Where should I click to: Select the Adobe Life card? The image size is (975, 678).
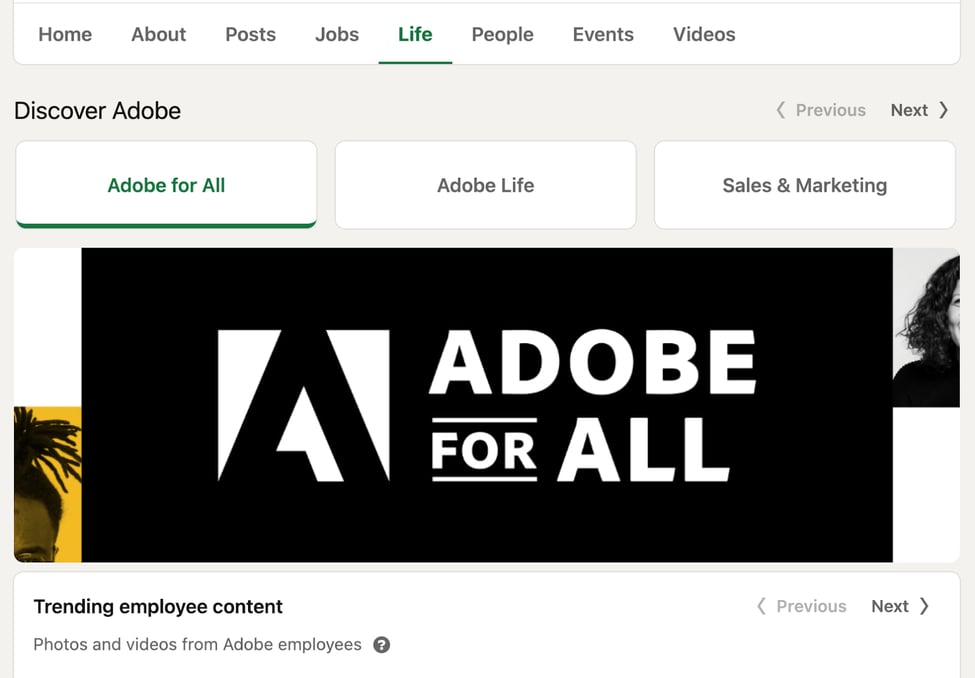click(x=486, y=185)
